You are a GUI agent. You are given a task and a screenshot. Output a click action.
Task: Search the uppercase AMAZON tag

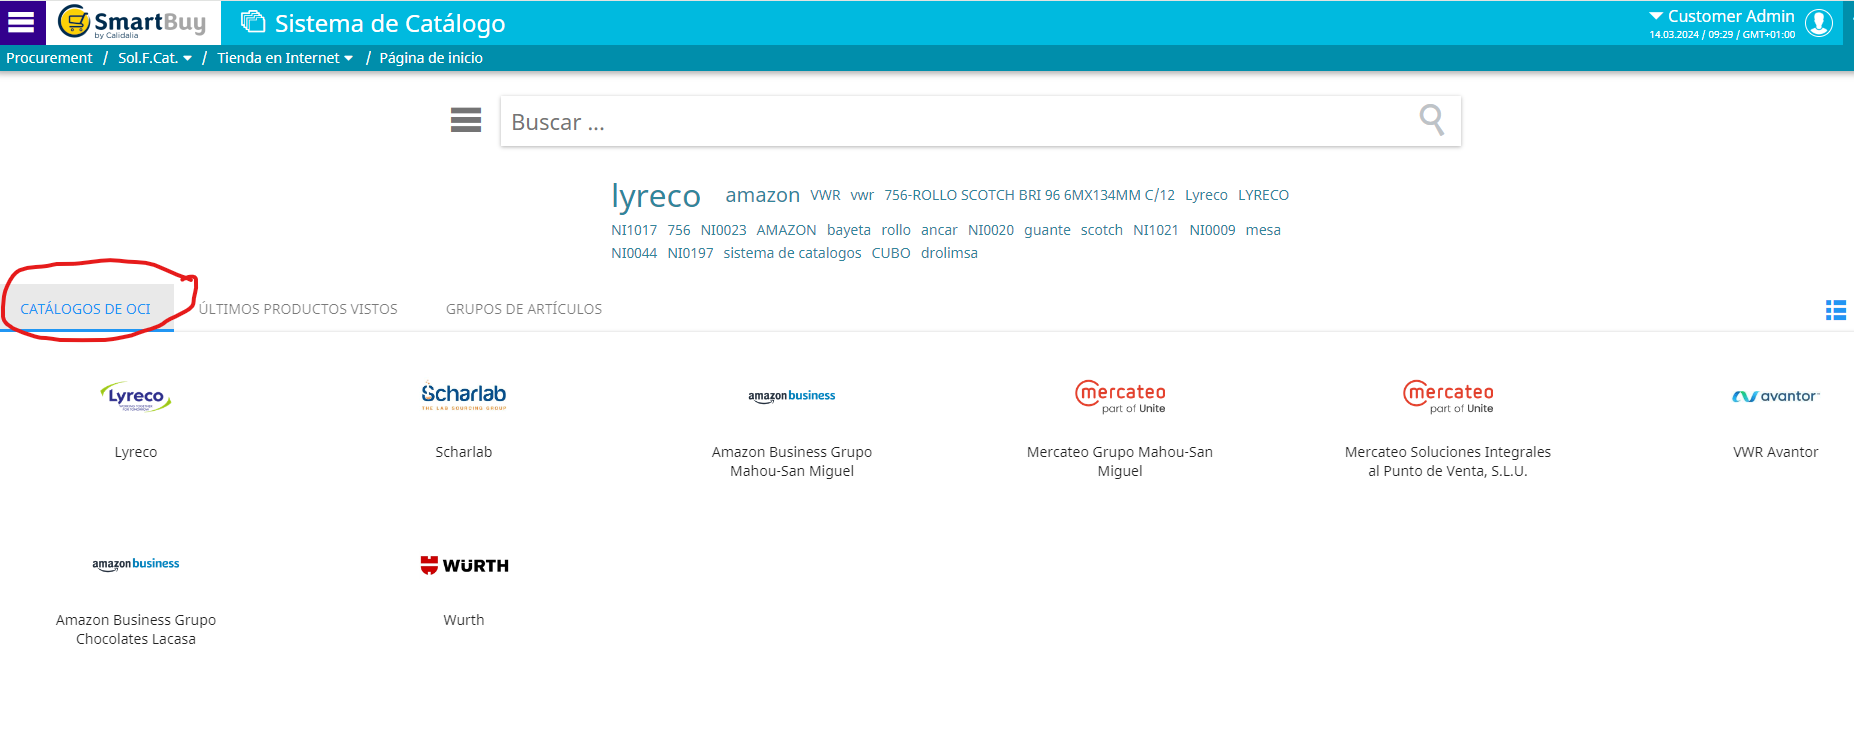(x=786, y=230)
